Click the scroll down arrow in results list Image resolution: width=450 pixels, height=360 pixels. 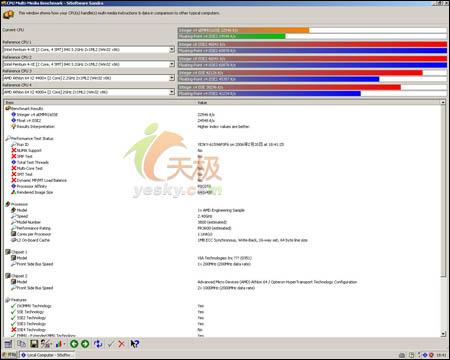tap(443, 334)
